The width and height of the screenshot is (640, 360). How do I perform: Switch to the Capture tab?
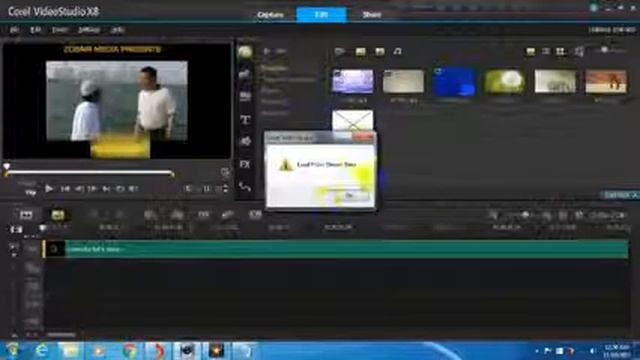coord(271,15)
